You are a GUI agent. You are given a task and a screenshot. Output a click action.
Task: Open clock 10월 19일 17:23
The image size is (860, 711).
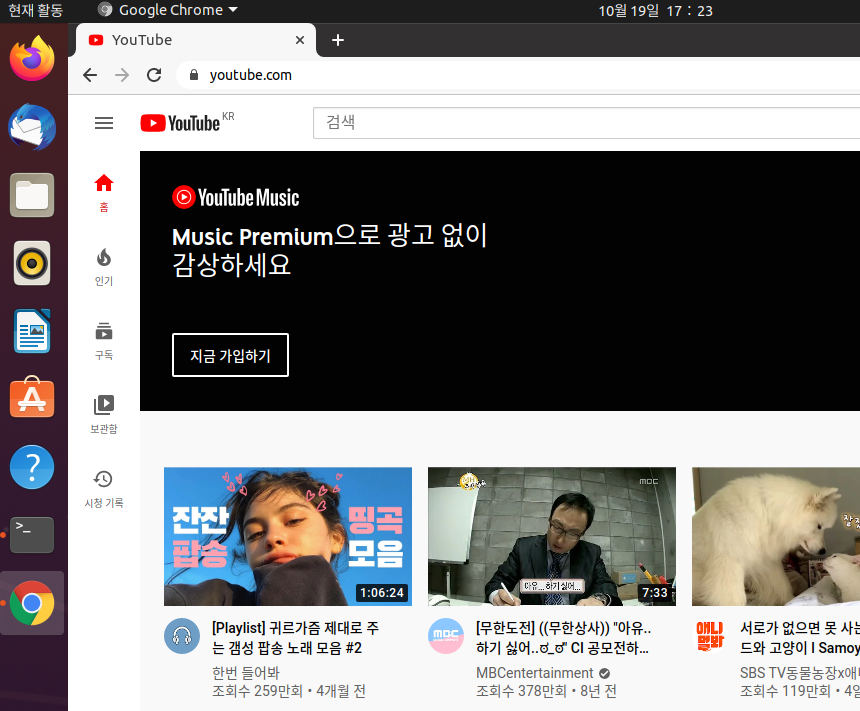click(655, 10)
